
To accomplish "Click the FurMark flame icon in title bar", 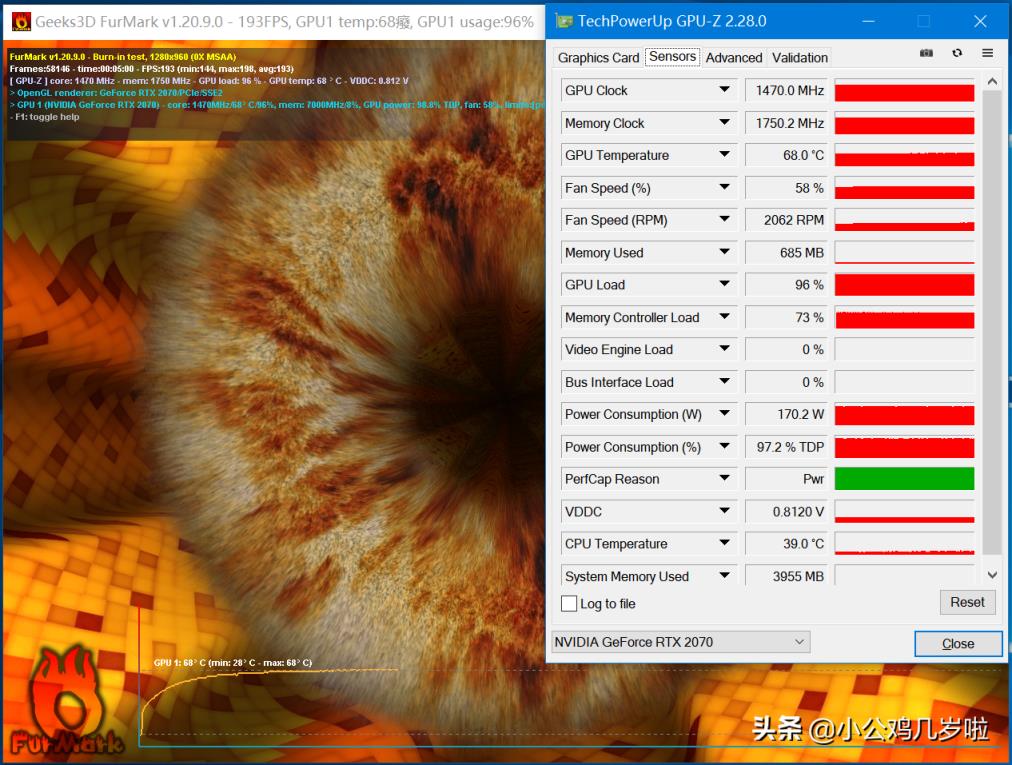I will pos(21,21).
